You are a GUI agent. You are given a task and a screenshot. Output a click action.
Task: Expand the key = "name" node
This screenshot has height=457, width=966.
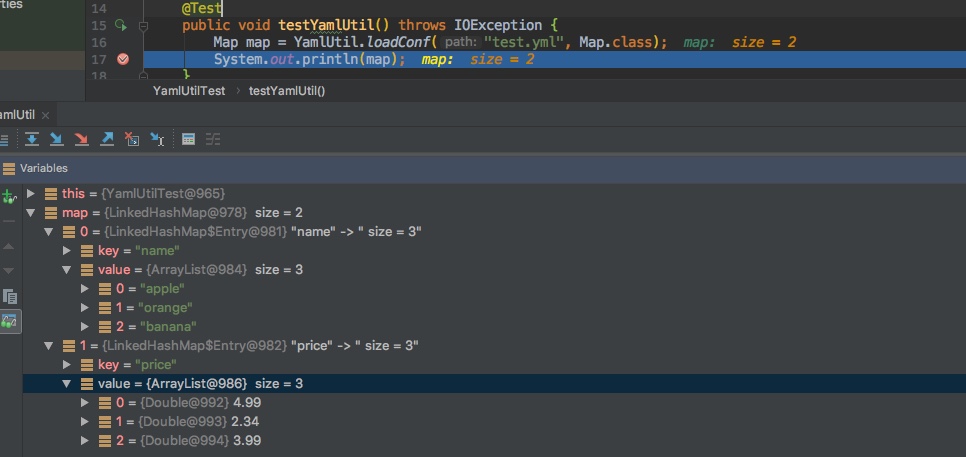67,251
